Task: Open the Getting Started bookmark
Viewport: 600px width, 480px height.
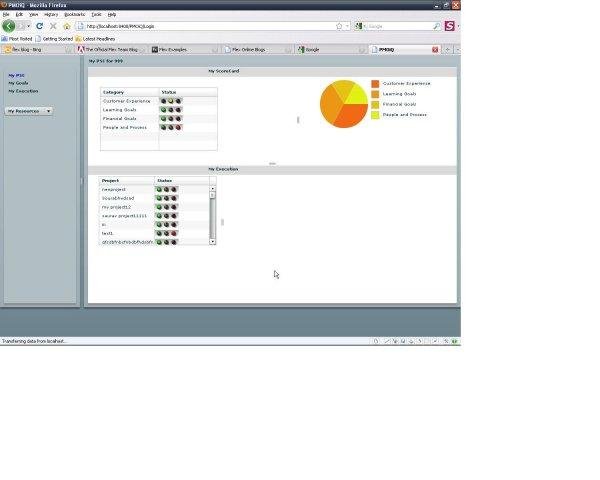Action: (x=54, y=39)
